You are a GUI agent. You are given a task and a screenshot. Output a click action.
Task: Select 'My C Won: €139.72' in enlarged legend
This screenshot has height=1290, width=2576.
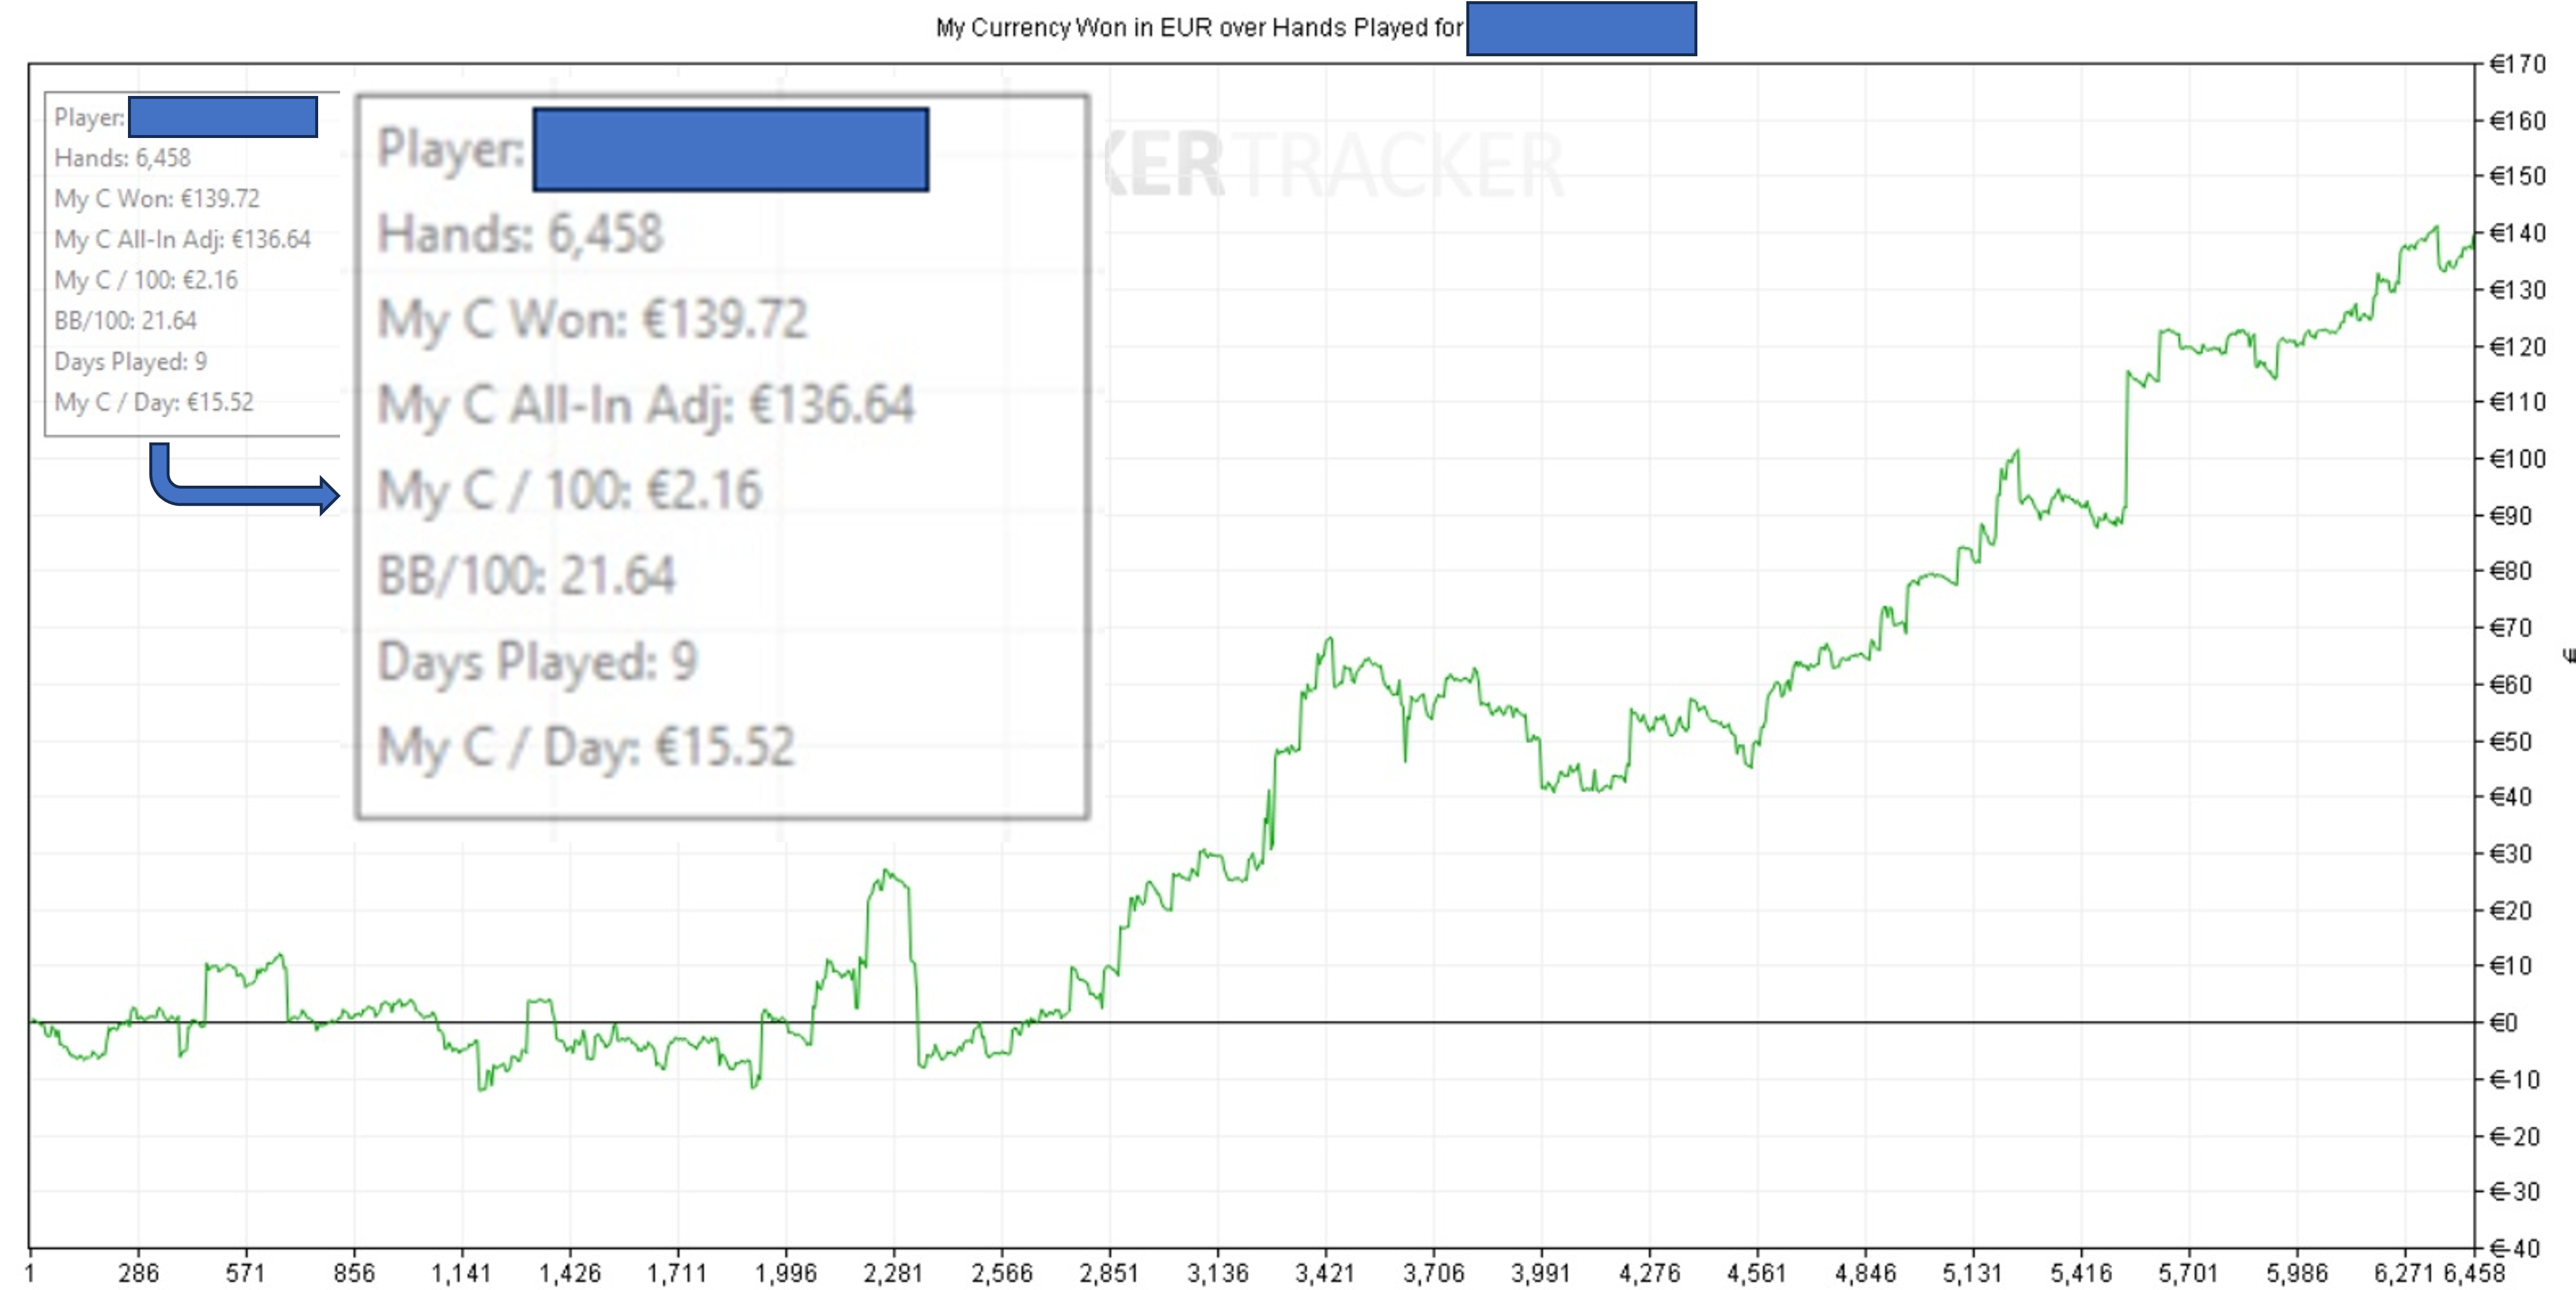pos(592,320)
